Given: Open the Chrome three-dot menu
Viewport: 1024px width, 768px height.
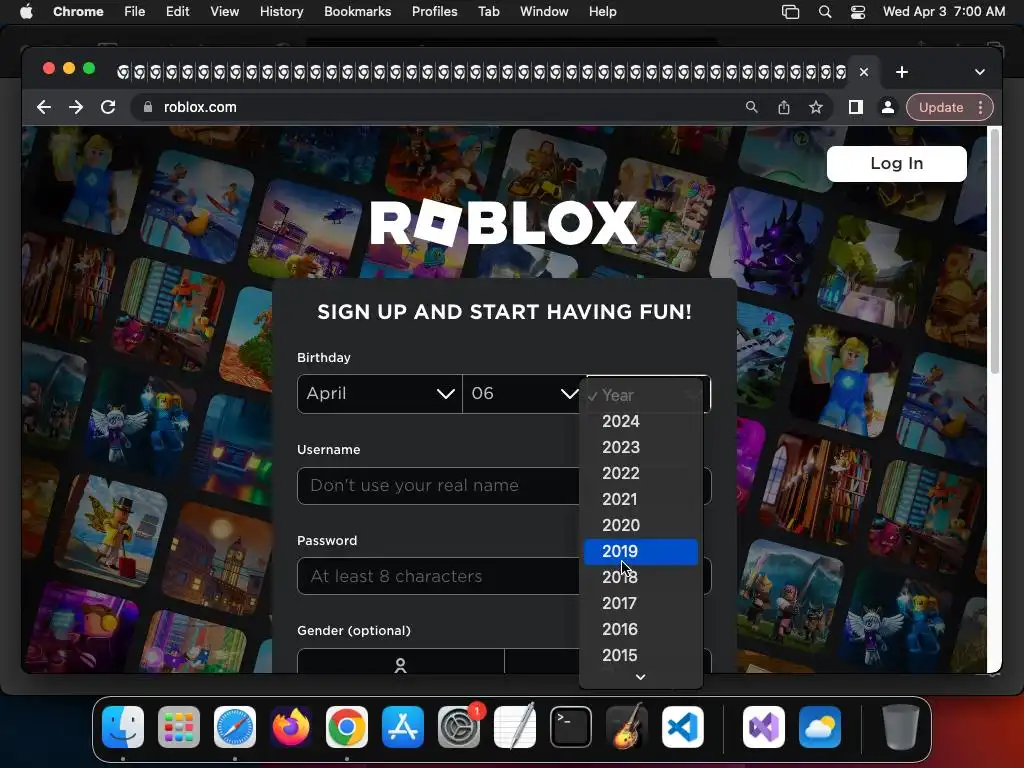Looking at the screenshot, I should point(980,107).
